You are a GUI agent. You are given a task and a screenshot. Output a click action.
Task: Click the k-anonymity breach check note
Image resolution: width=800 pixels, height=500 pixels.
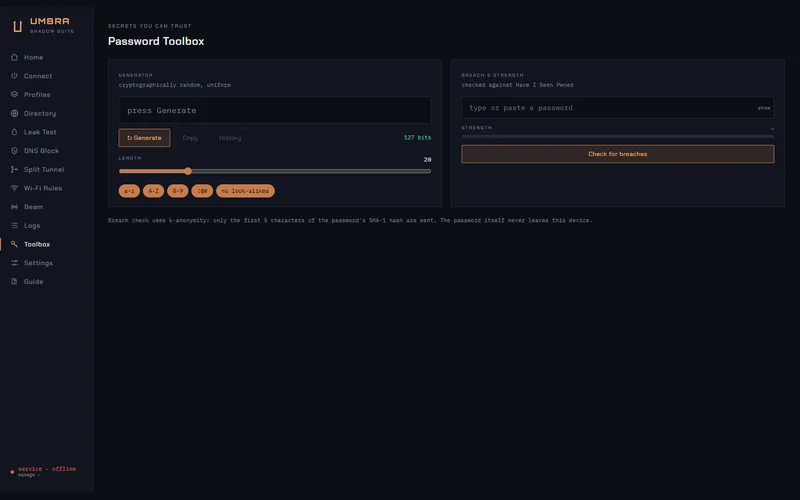350,220
